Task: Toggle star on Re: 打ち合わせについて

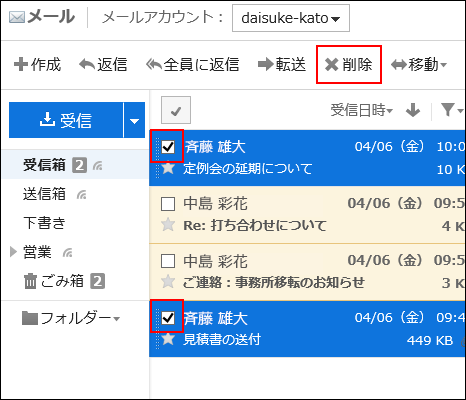Action: coord(168,225)
